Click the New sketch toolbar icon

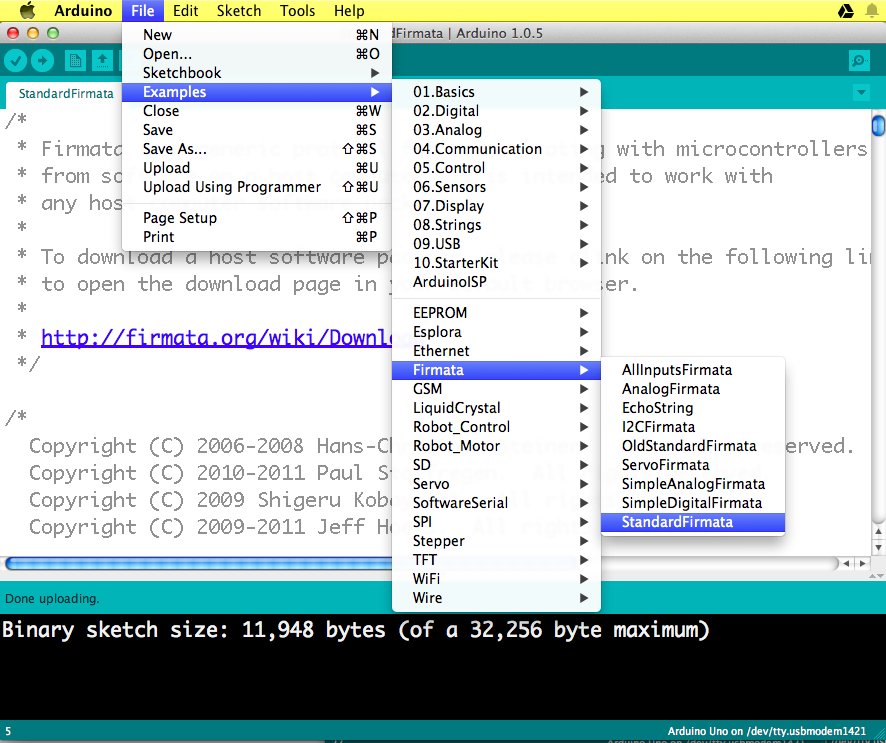point(75,61)
